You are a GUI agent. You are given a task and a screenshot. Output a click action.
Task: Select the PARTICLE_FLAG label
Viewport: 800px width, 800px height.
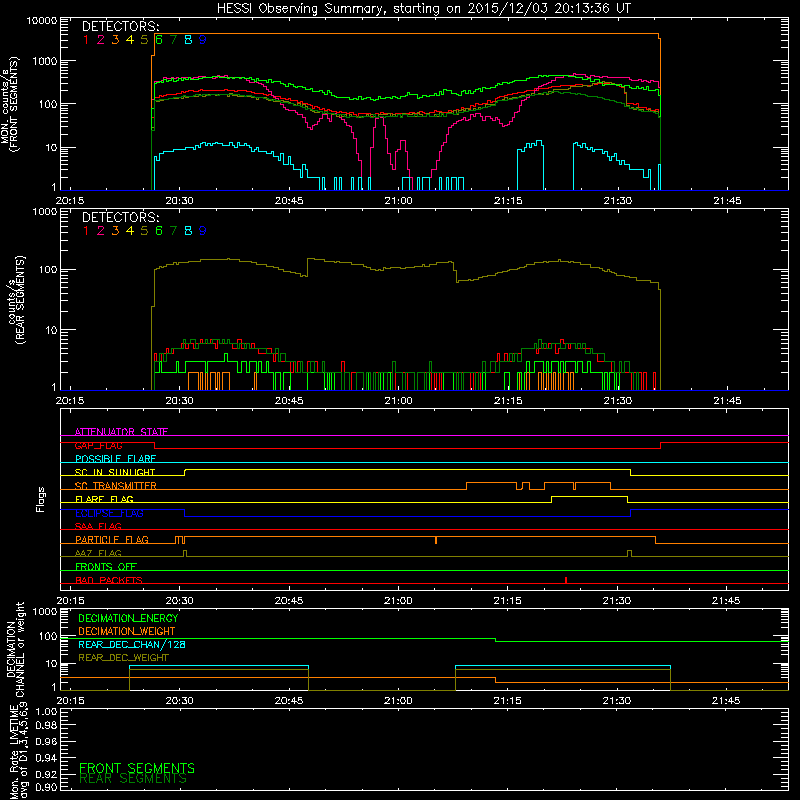[x=112, y=540]
